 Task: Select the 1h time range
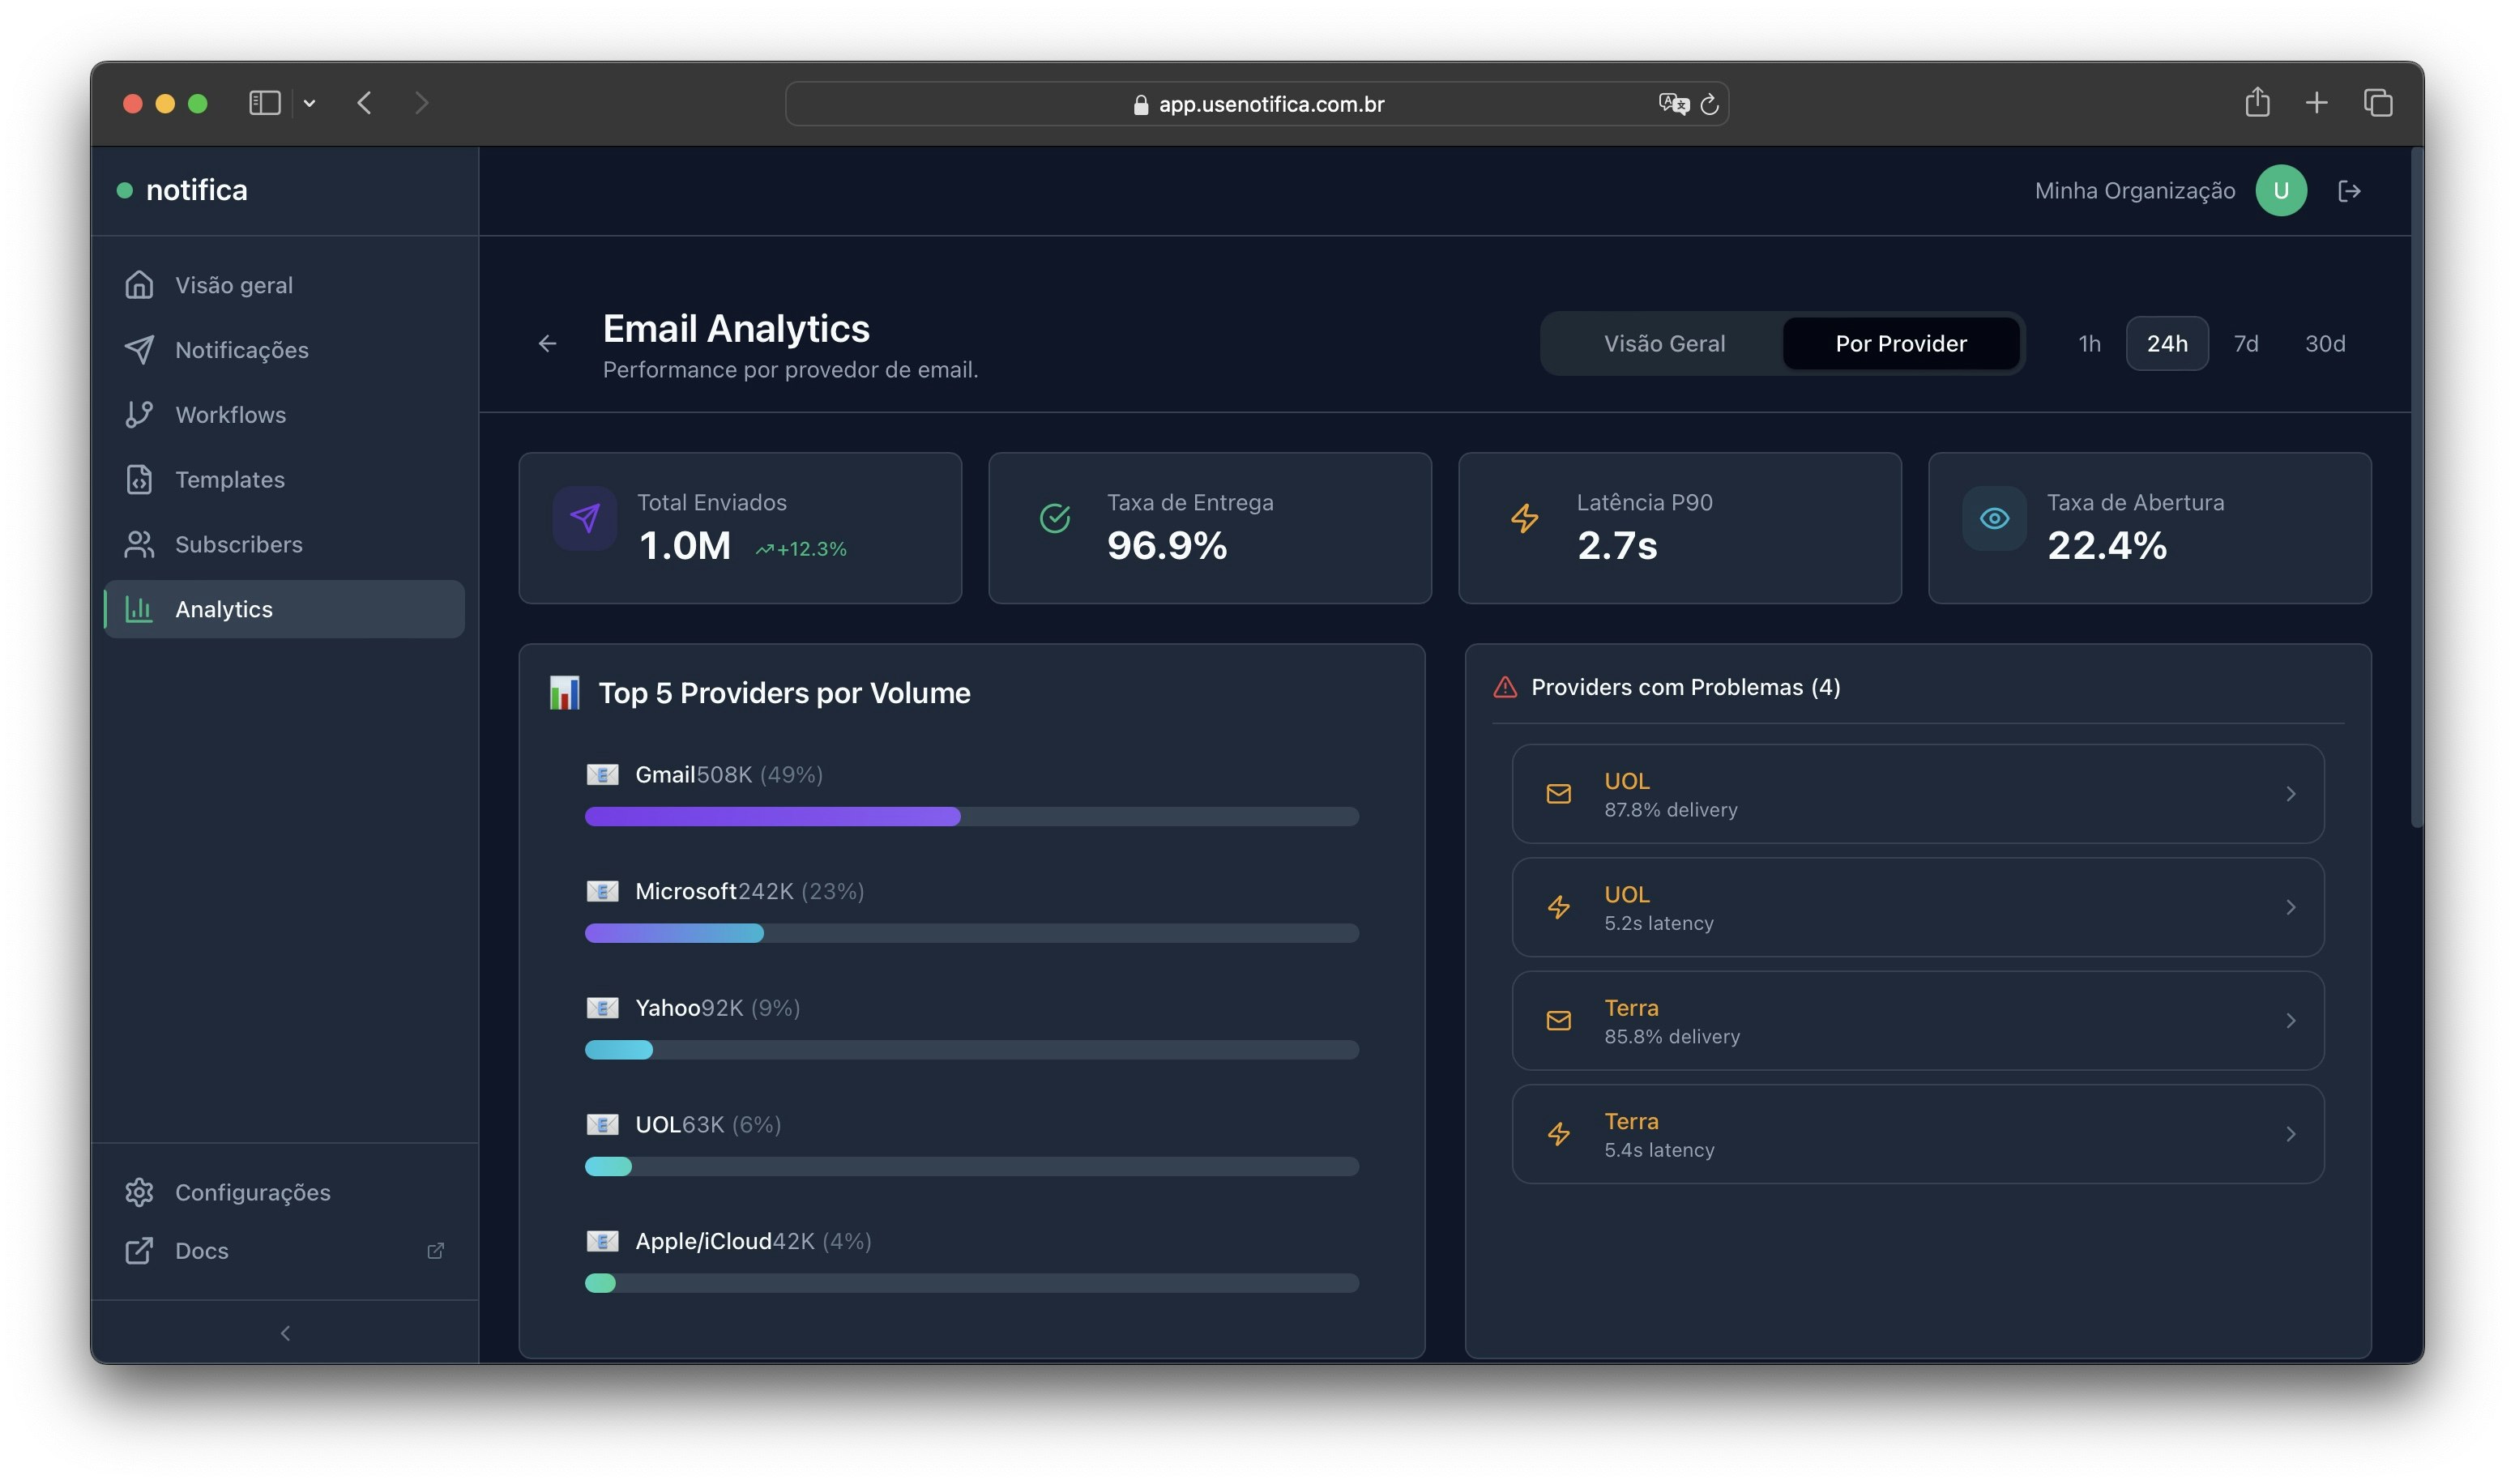[2088, 343]
